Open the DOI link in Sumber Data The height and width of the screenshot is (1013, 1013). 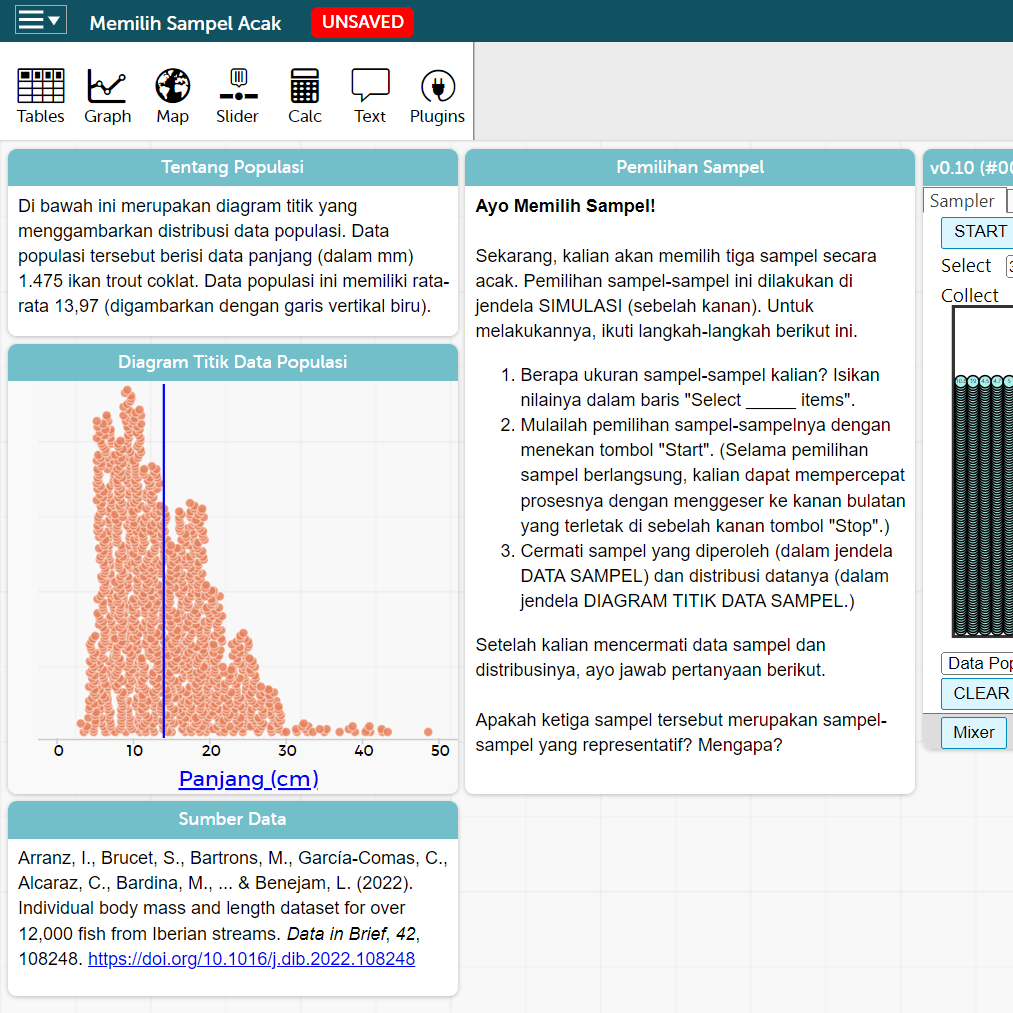tap(251, 959)
